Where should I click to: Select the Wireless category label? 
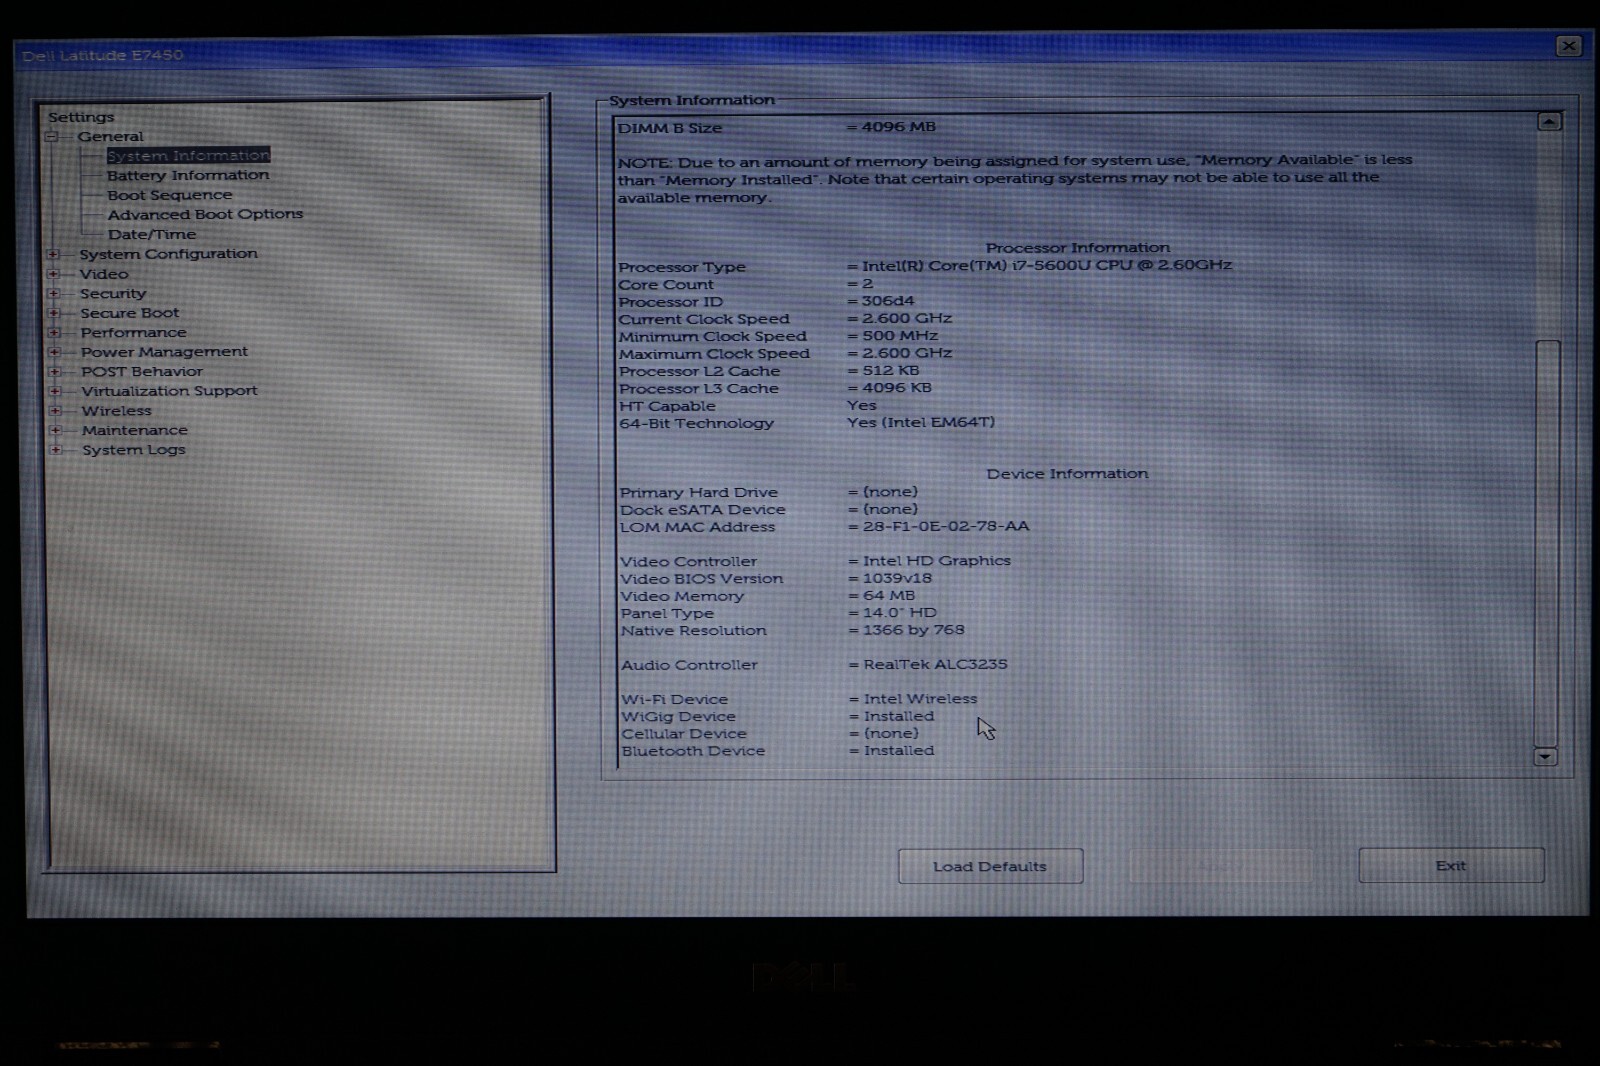click(117, 411)
